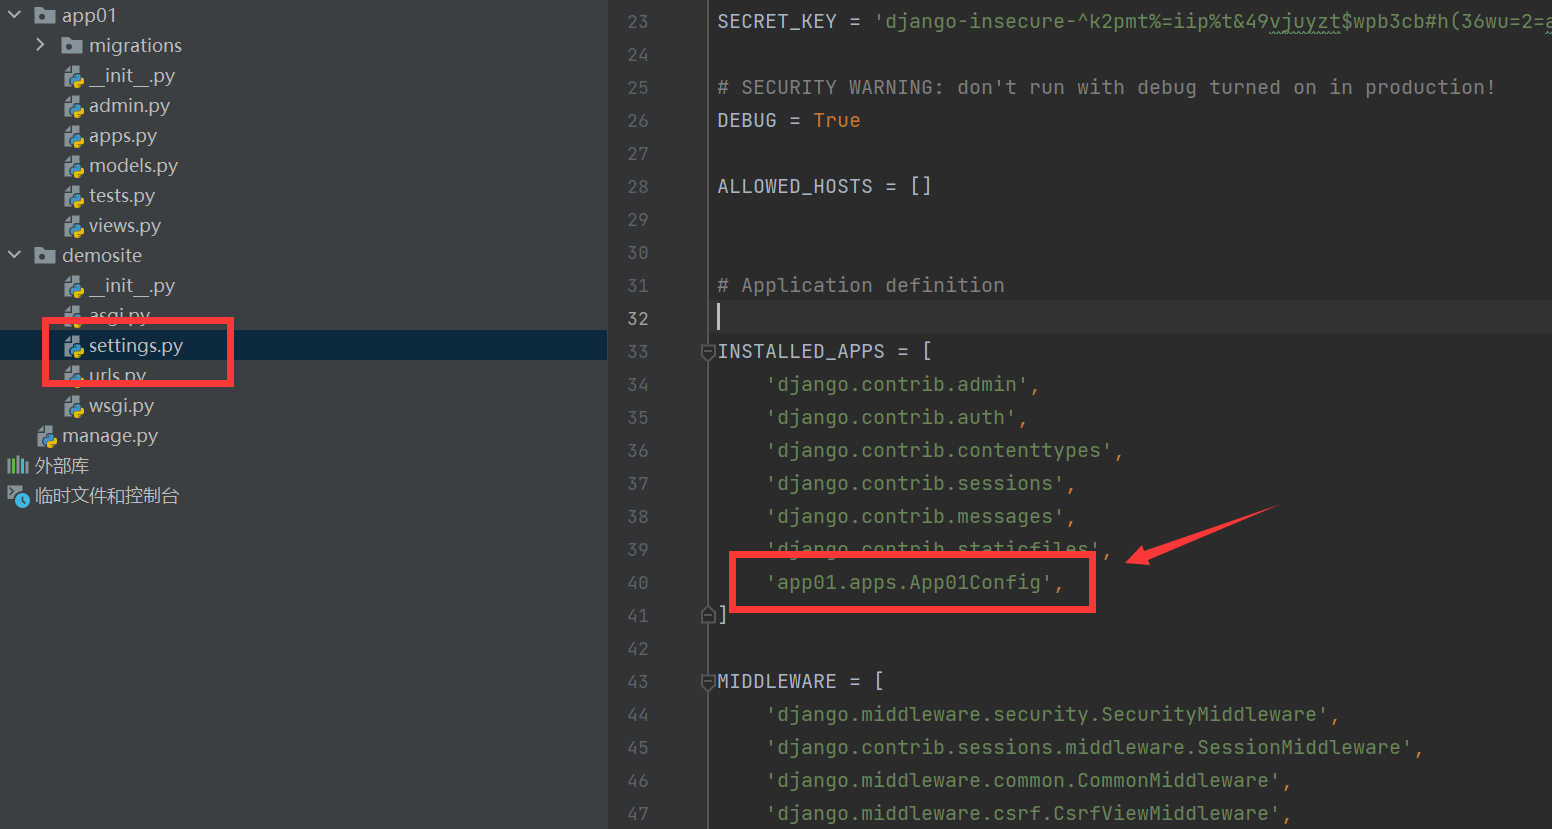1552x829 pixels.
Task: Click SECRET_KEY variable name
Action: 777,21
